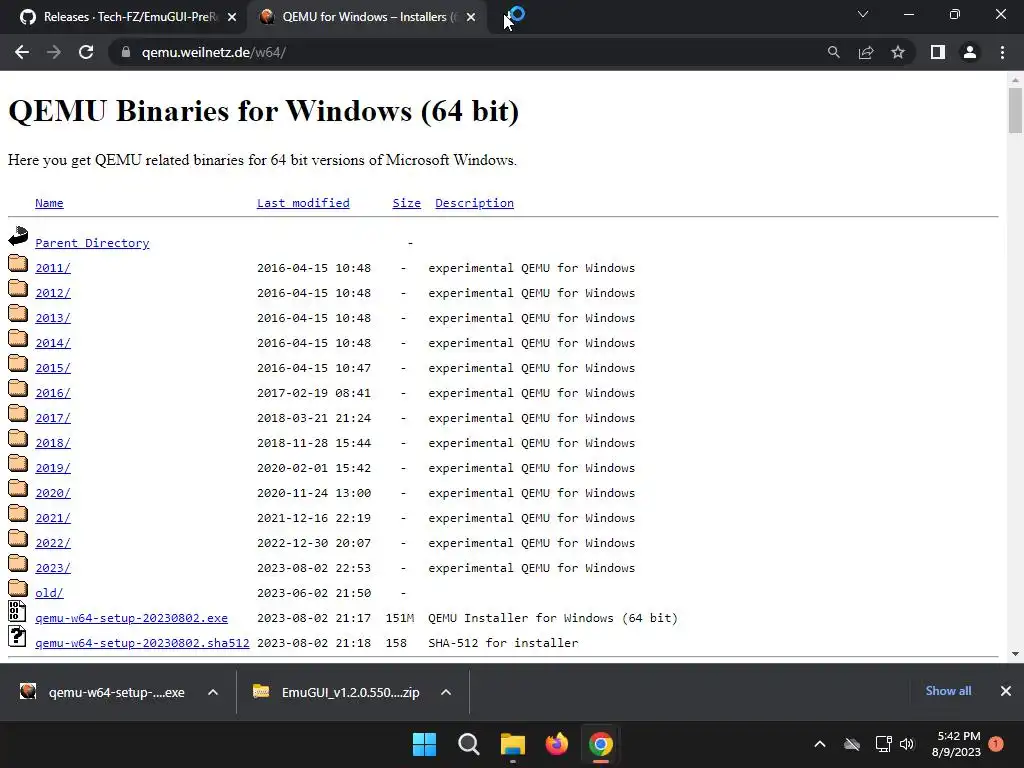Close the downloads bar with X
Image resolution: width=1024 pixels, height=768 pixels.
tap(1006, 691)
